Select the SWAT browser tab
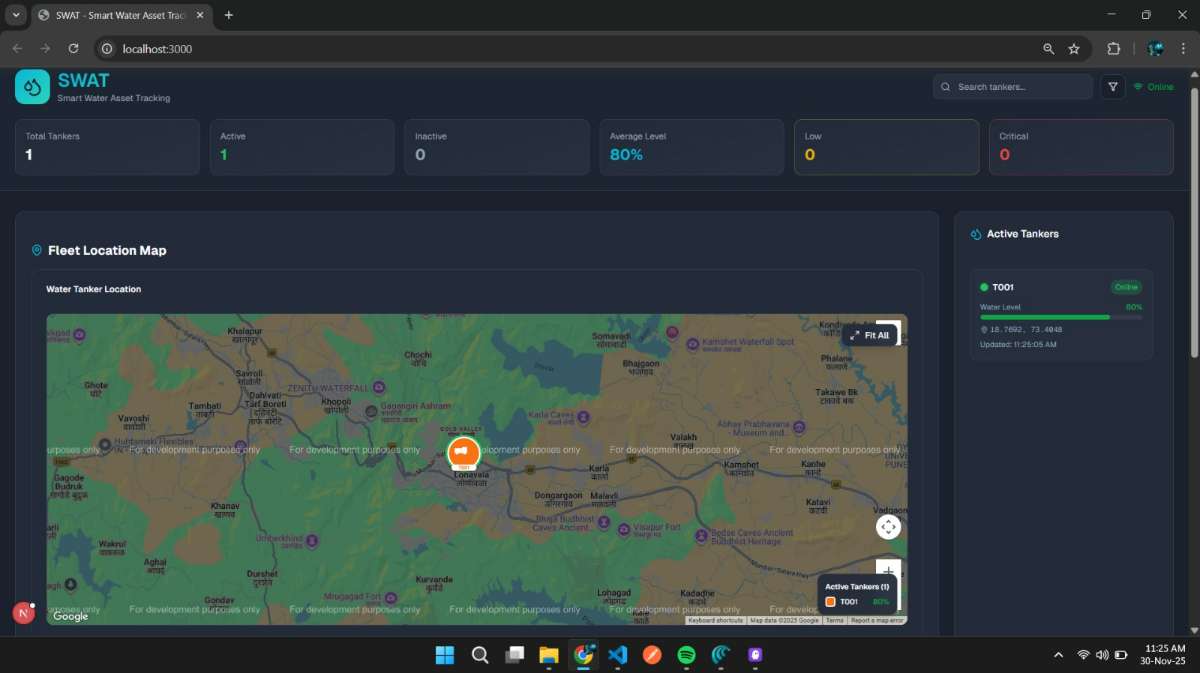 click(120, 15)
